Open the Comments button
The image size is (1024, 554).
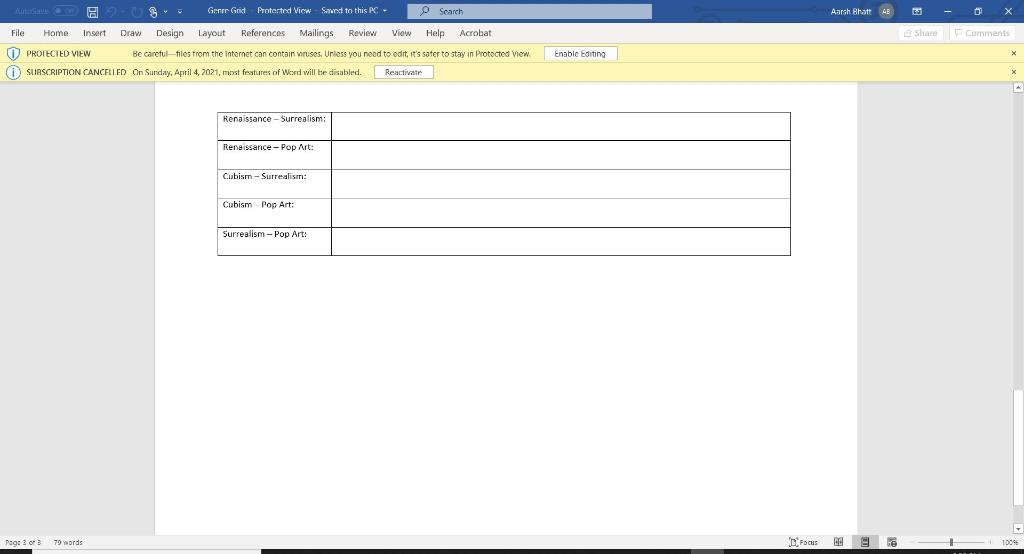(982, 33)
